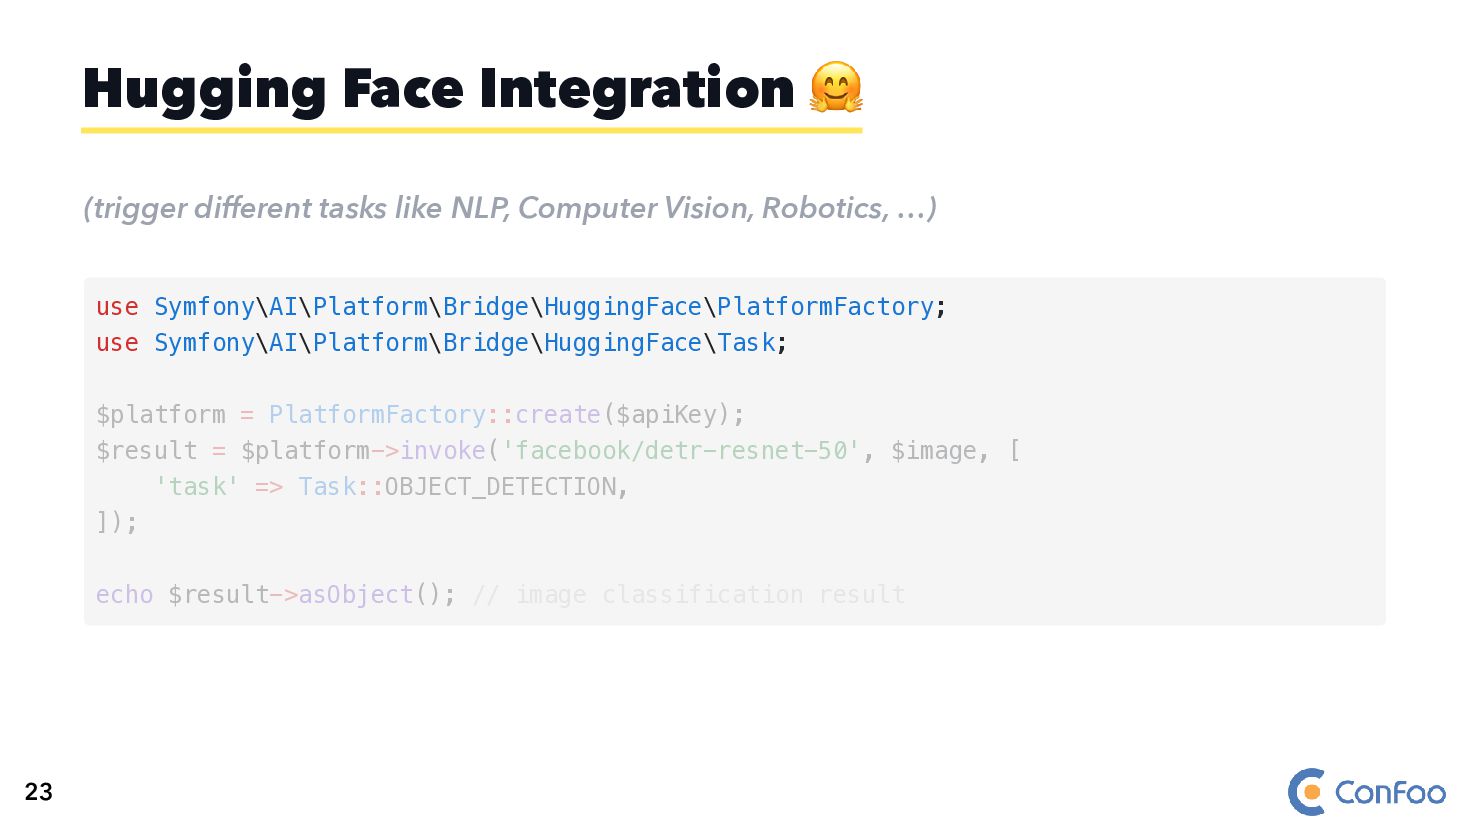Viewport: 1470px width, 828px height.
Task: Click the 'task' array key string
Action: pyautogui.click(x=196, y=487)
